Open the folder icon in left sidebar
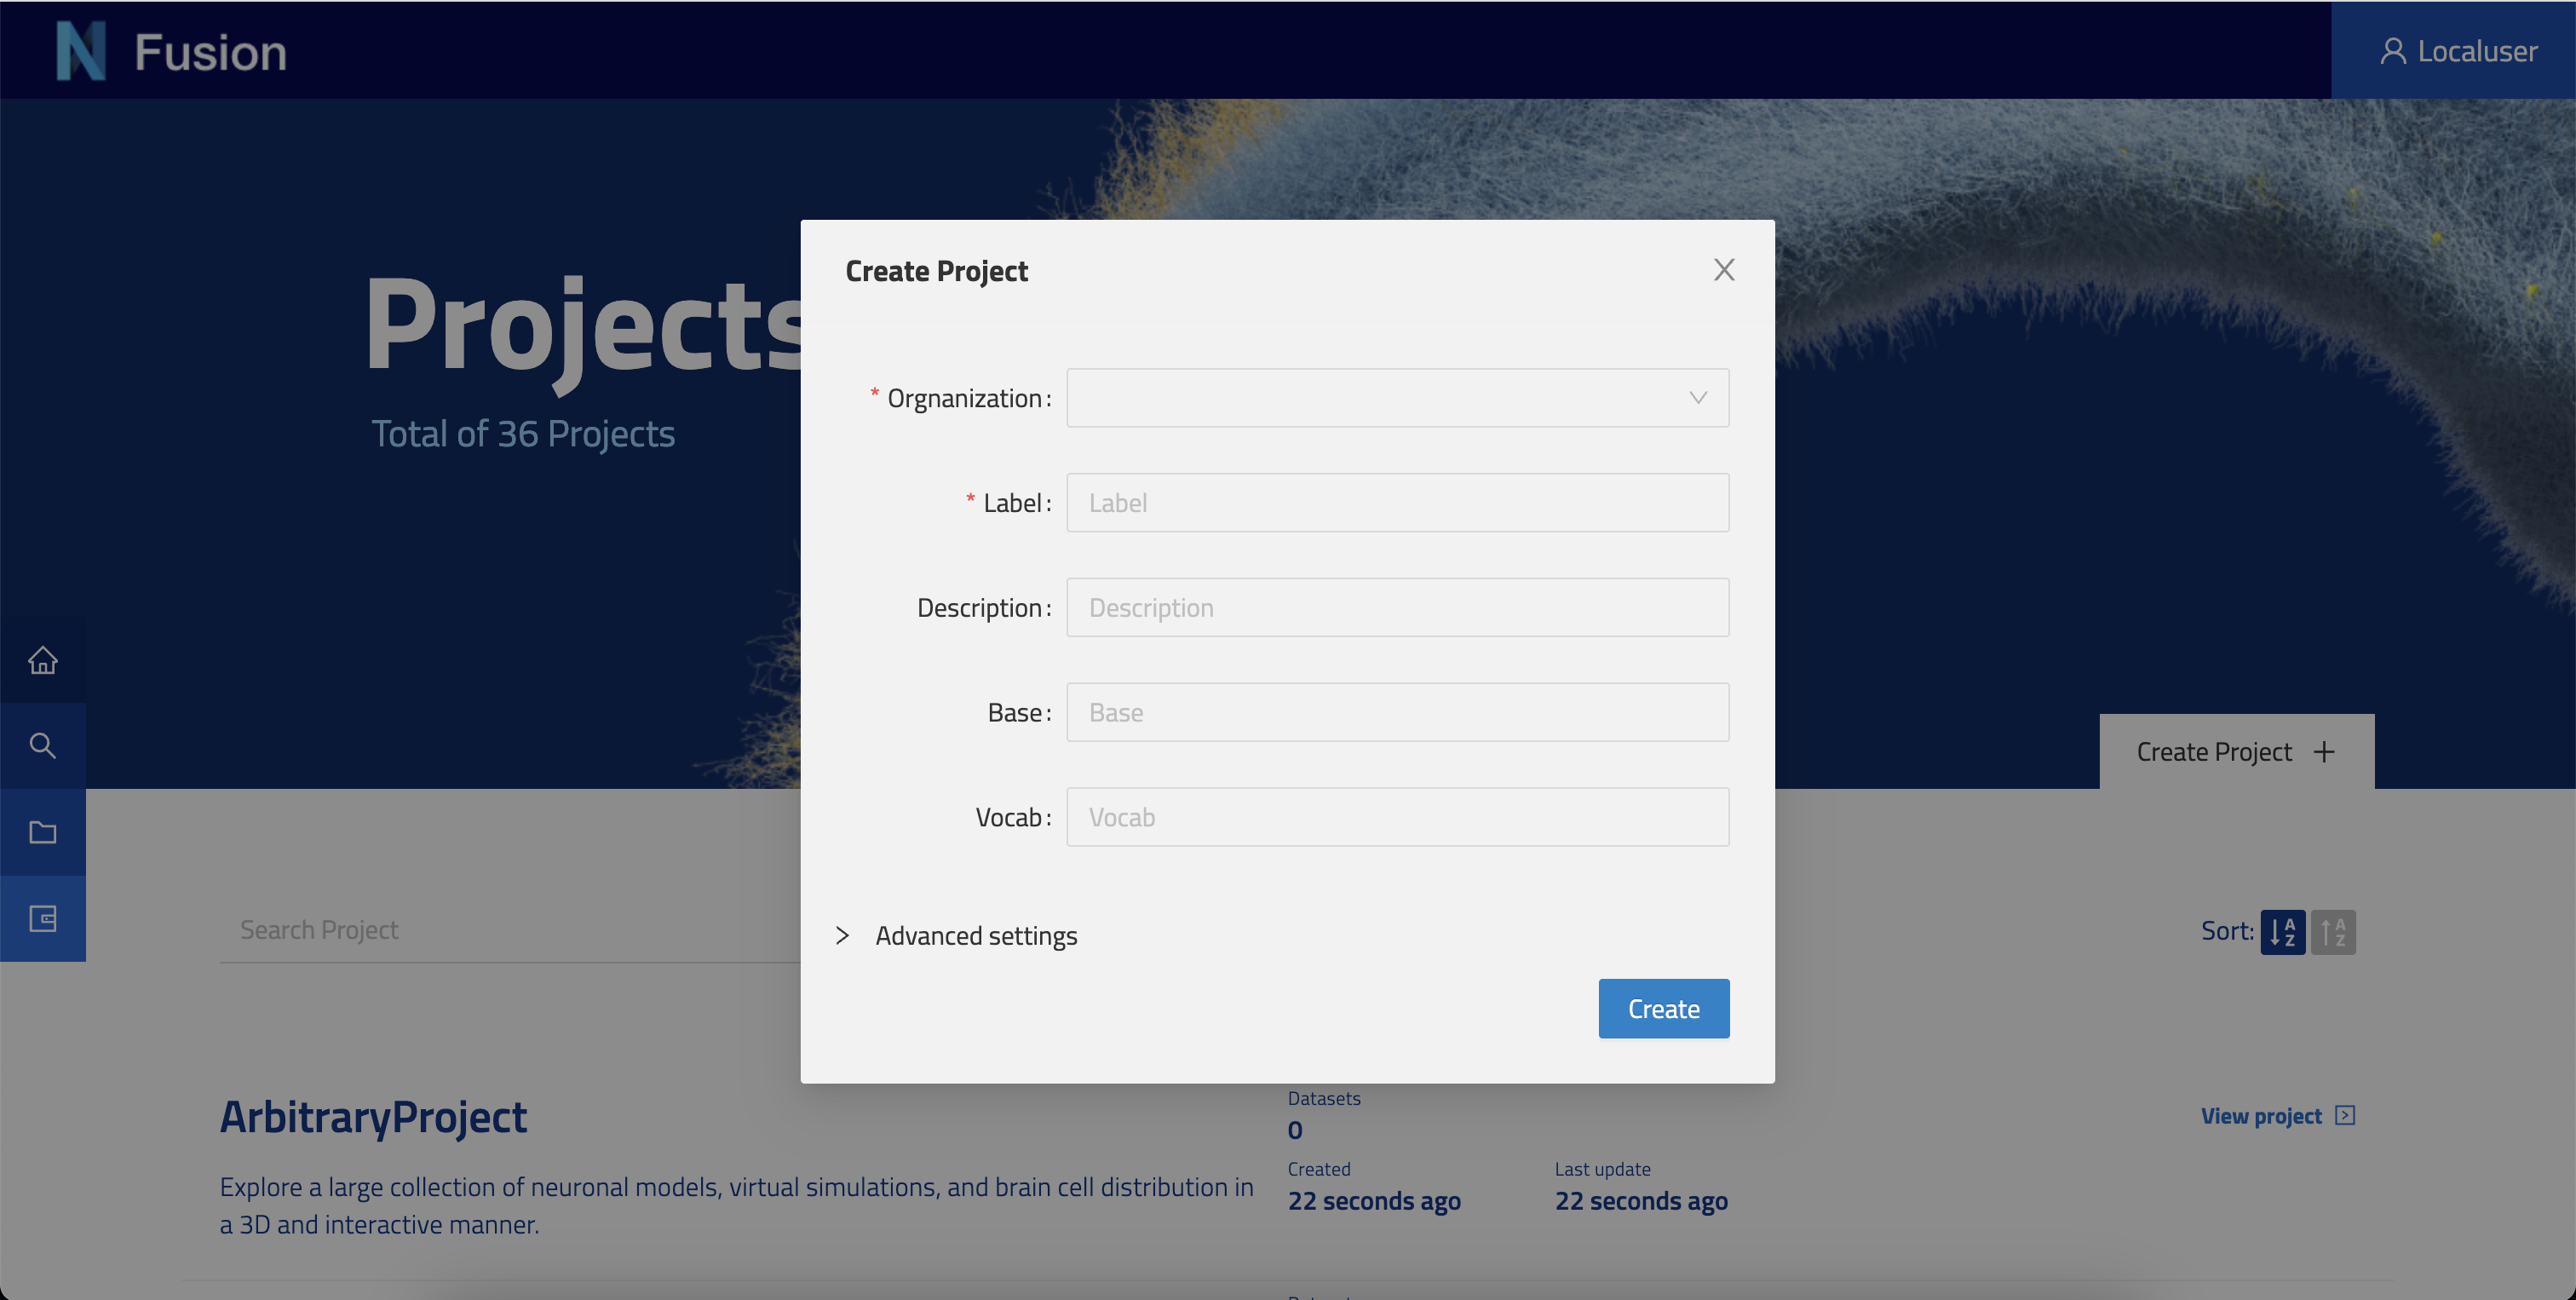The image size is (2576, 1300). point(42,832)
